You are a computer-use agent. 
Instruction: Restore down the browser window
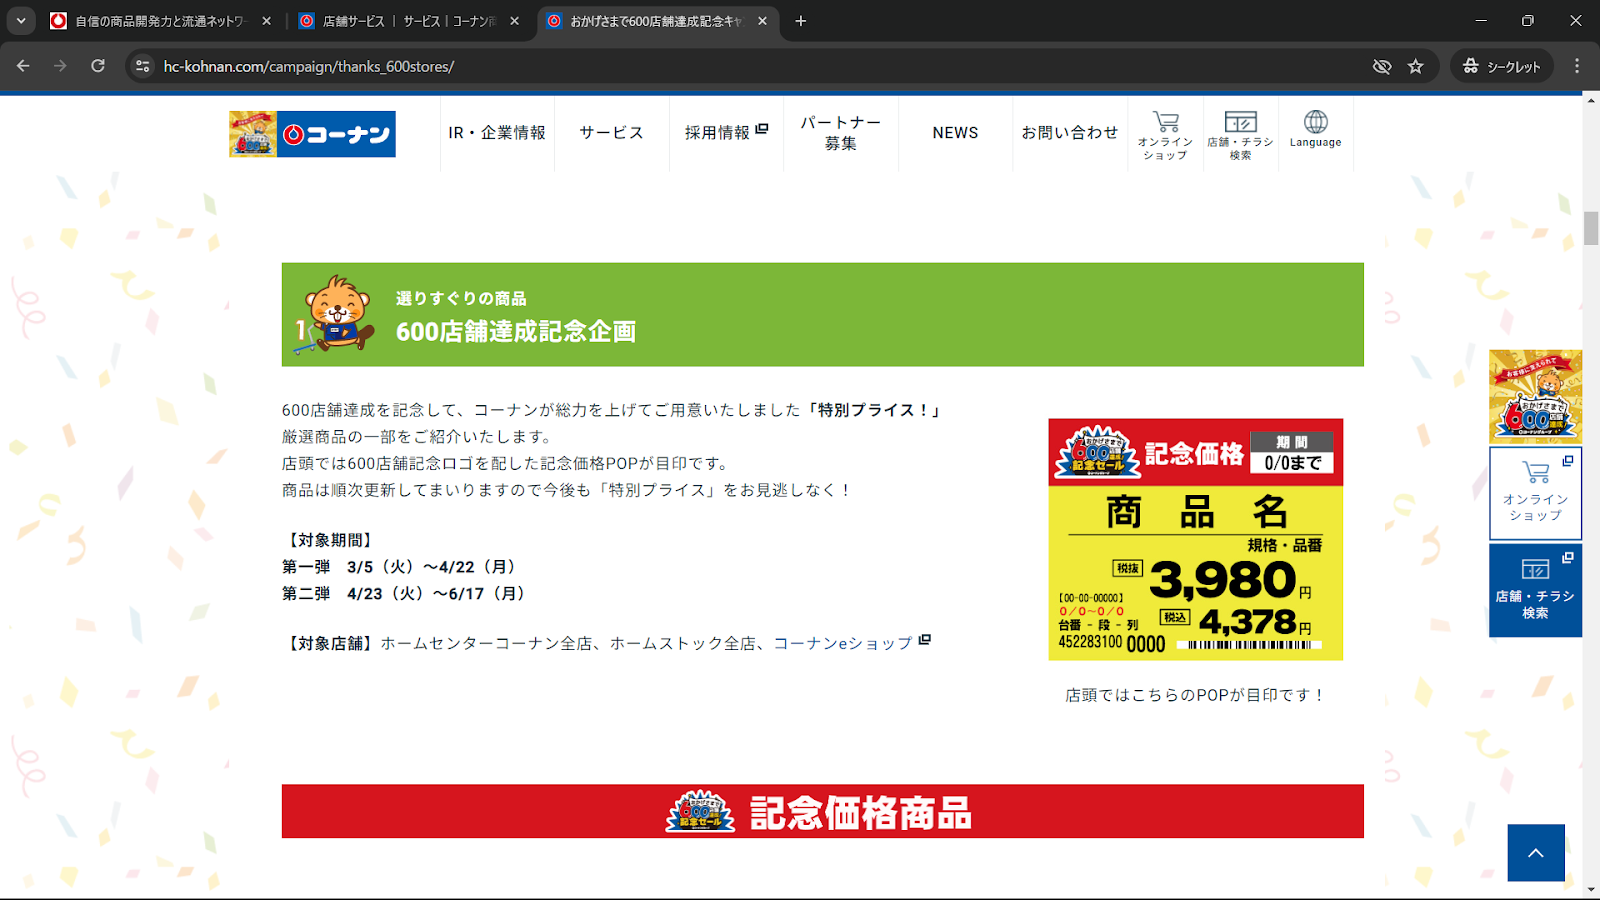tap(1528, 20)
